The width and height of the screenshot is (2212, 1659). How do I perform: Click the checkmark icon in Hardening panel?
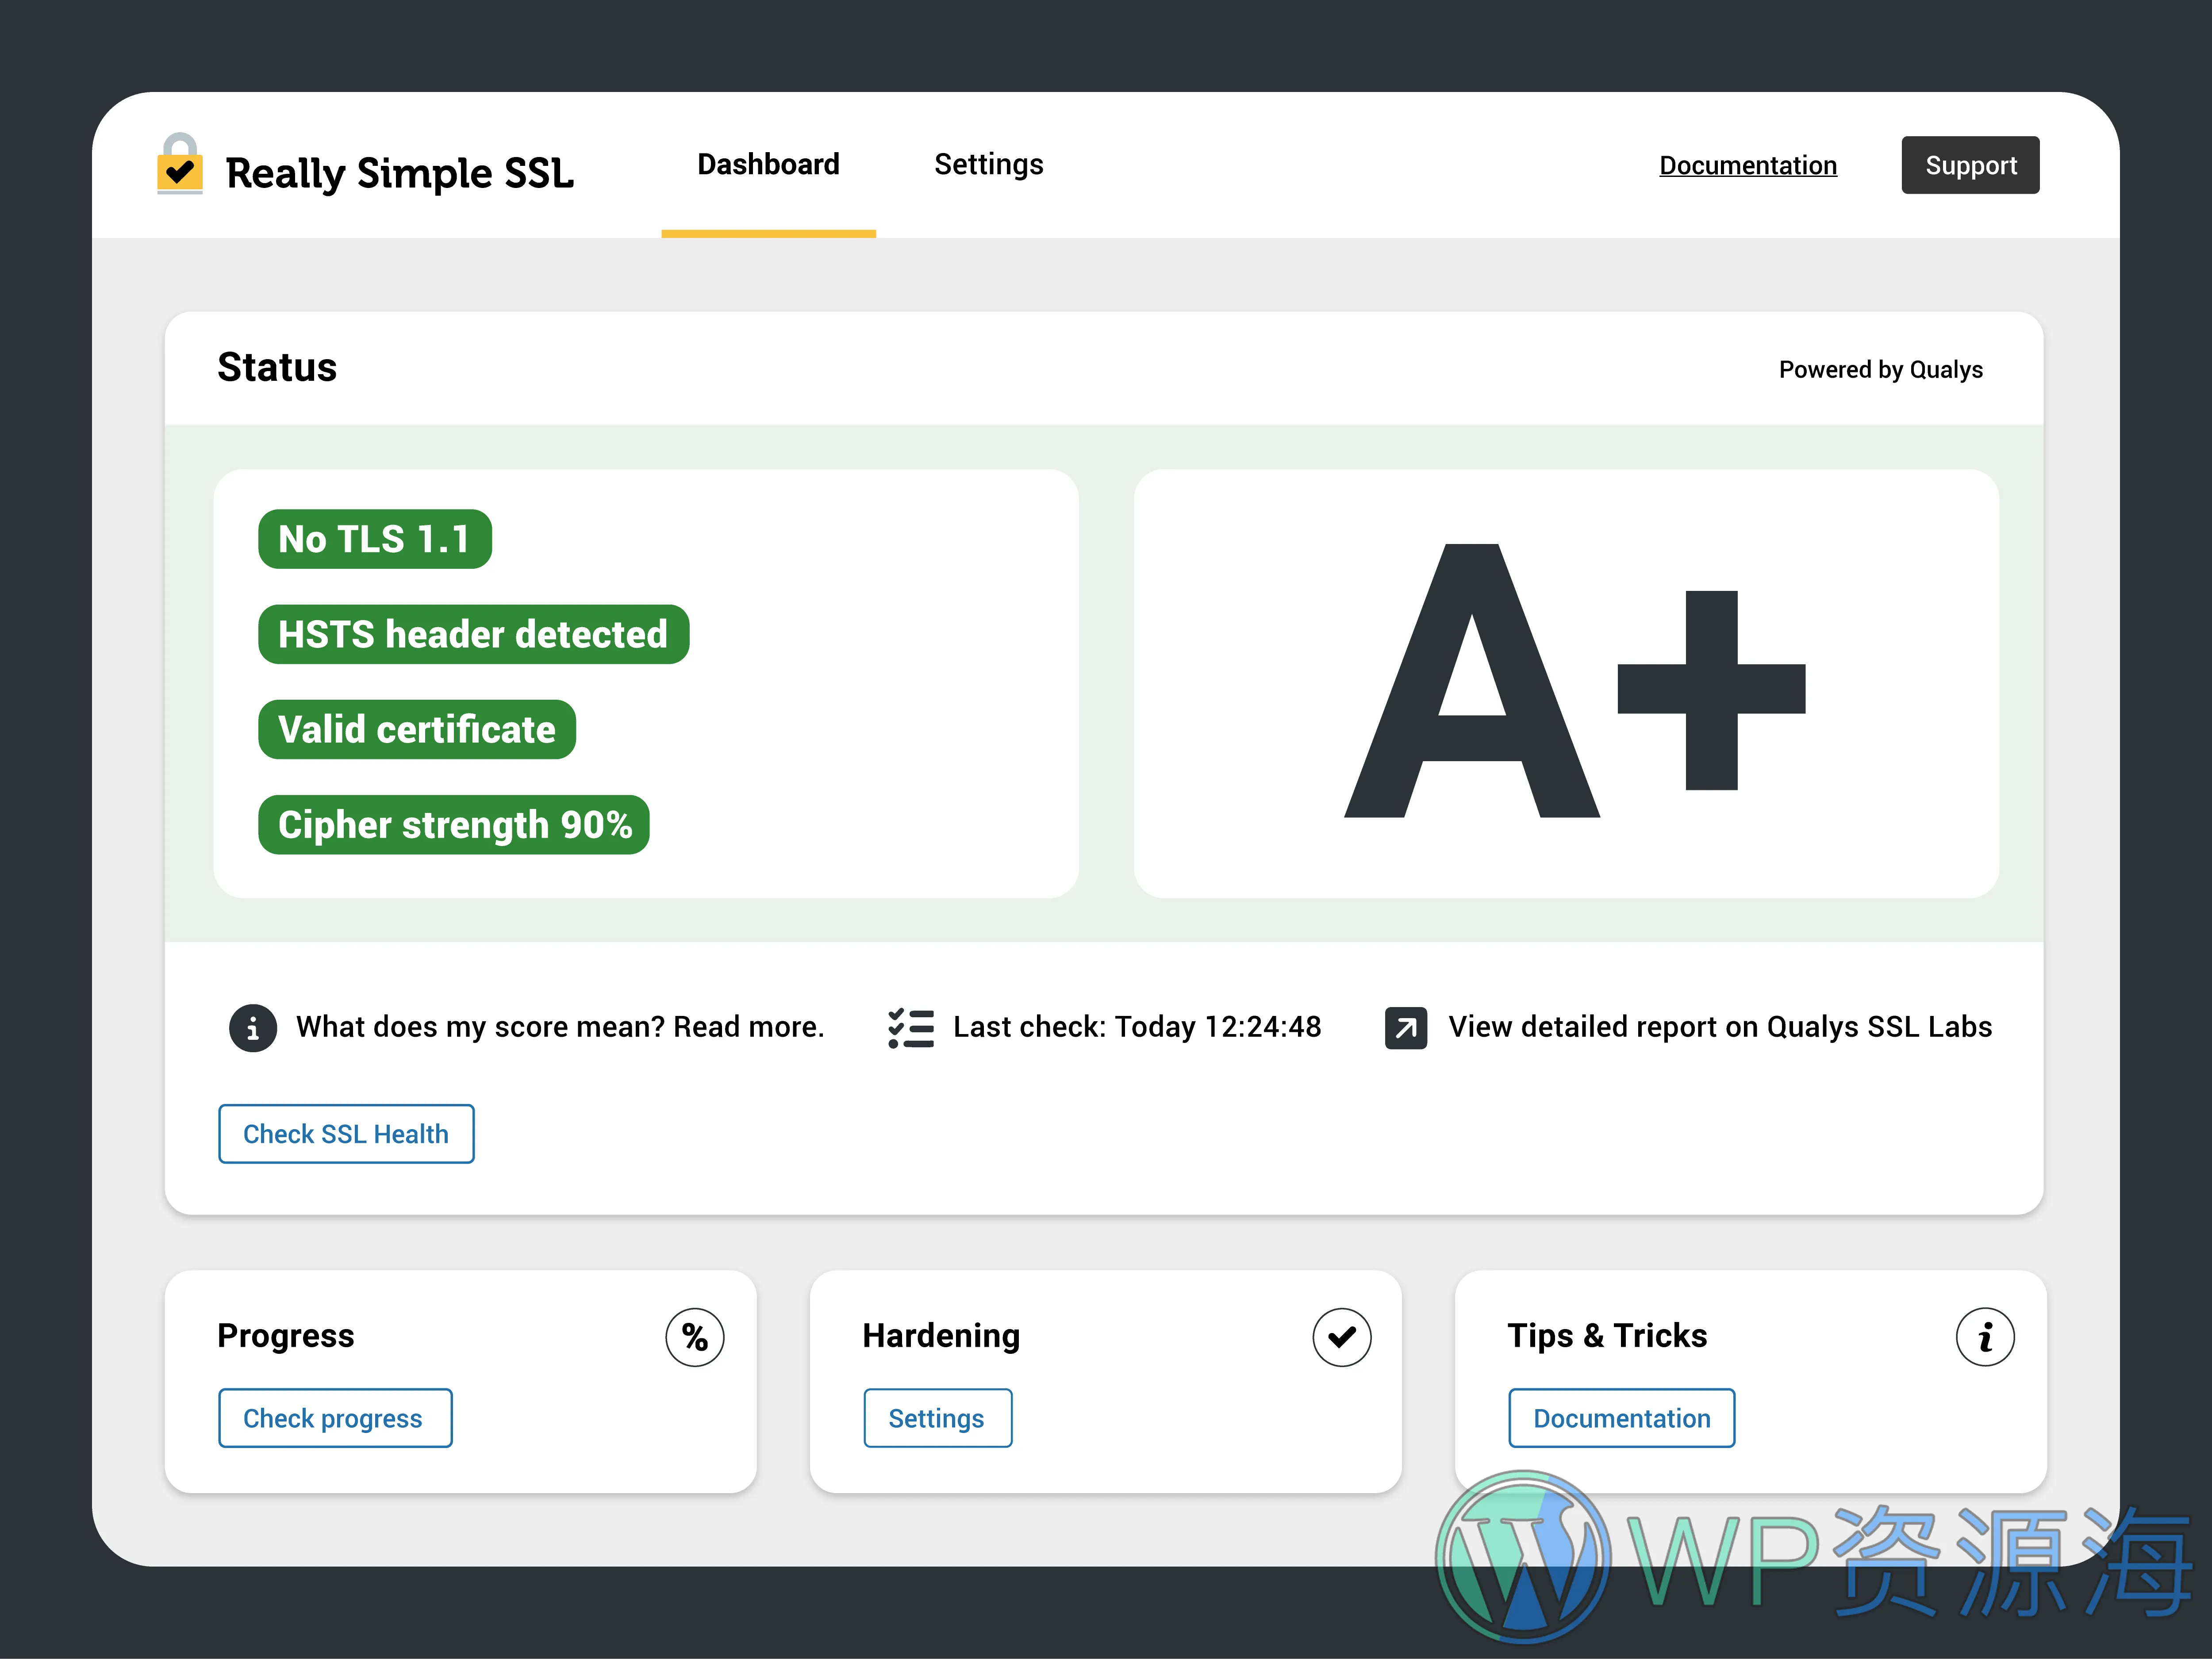[1342, 1335]
